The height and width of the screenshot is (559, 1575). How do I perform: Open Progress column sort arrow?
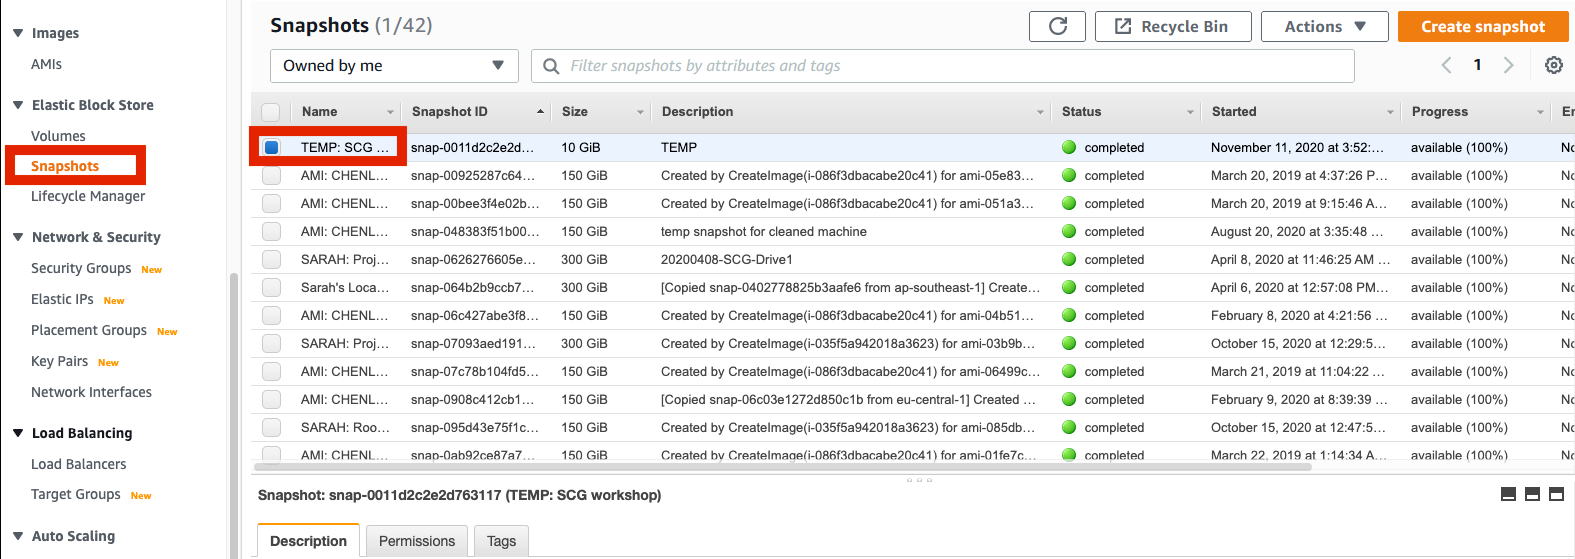pyautogui.click(x=1540, y=112)
